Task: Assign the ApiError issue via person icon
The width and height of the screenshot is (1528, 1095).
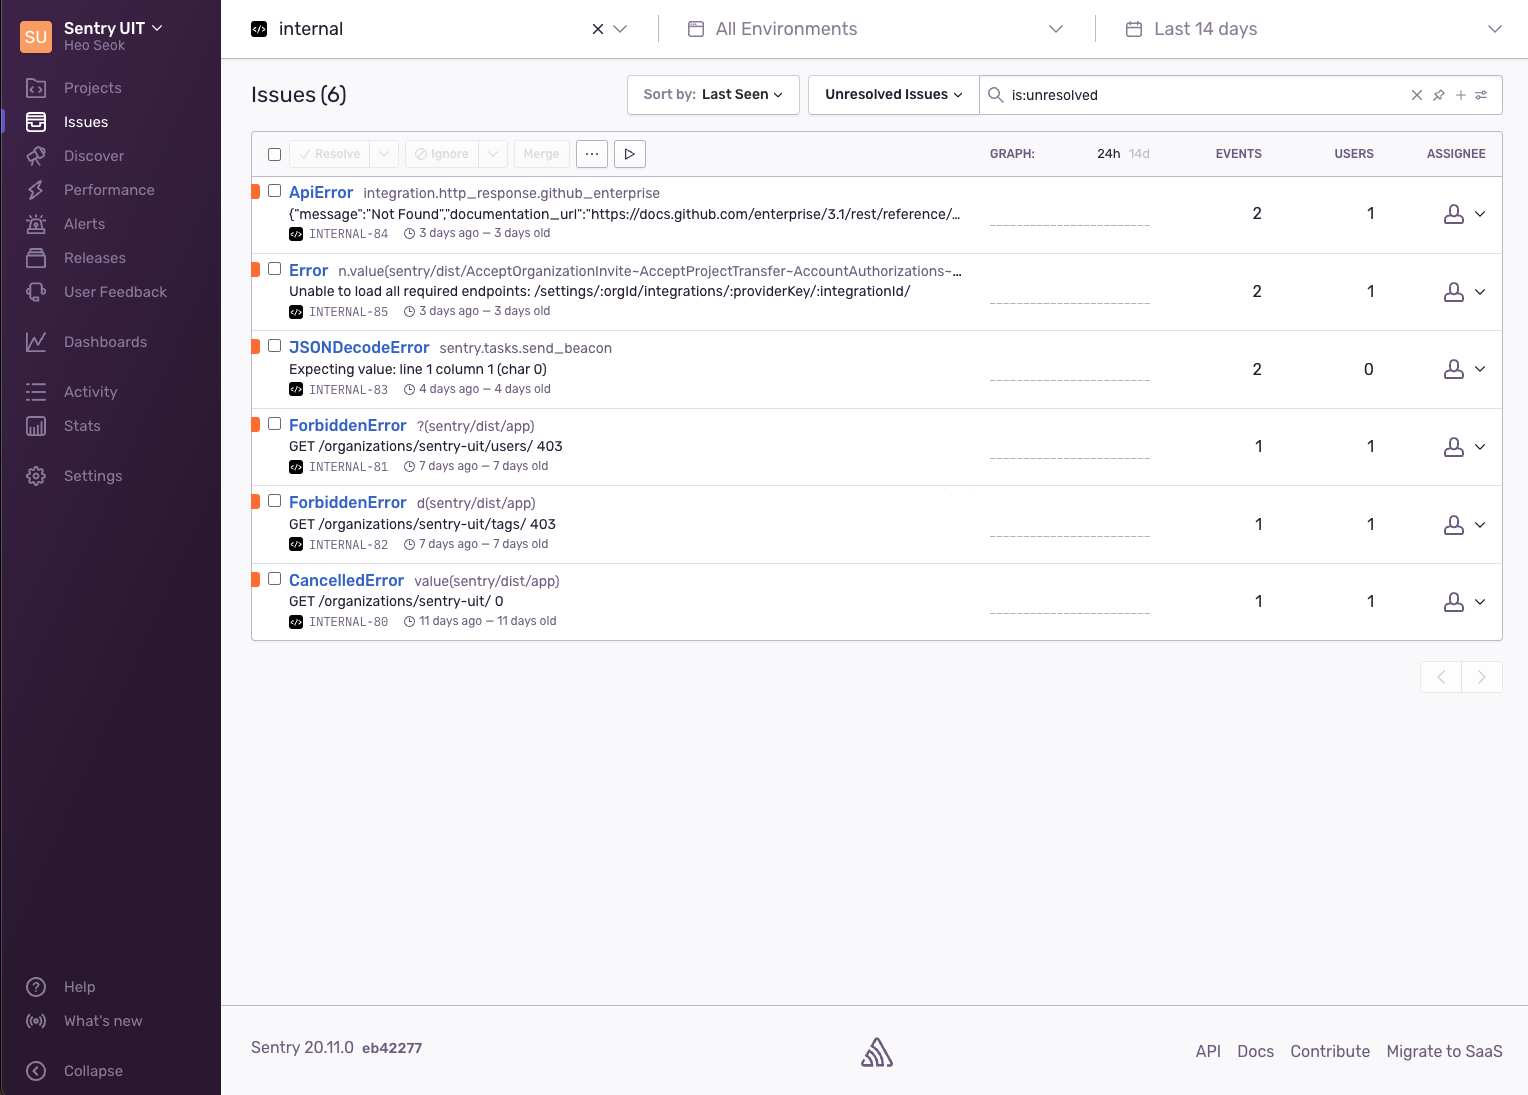Action: [x=1454, y=214]
